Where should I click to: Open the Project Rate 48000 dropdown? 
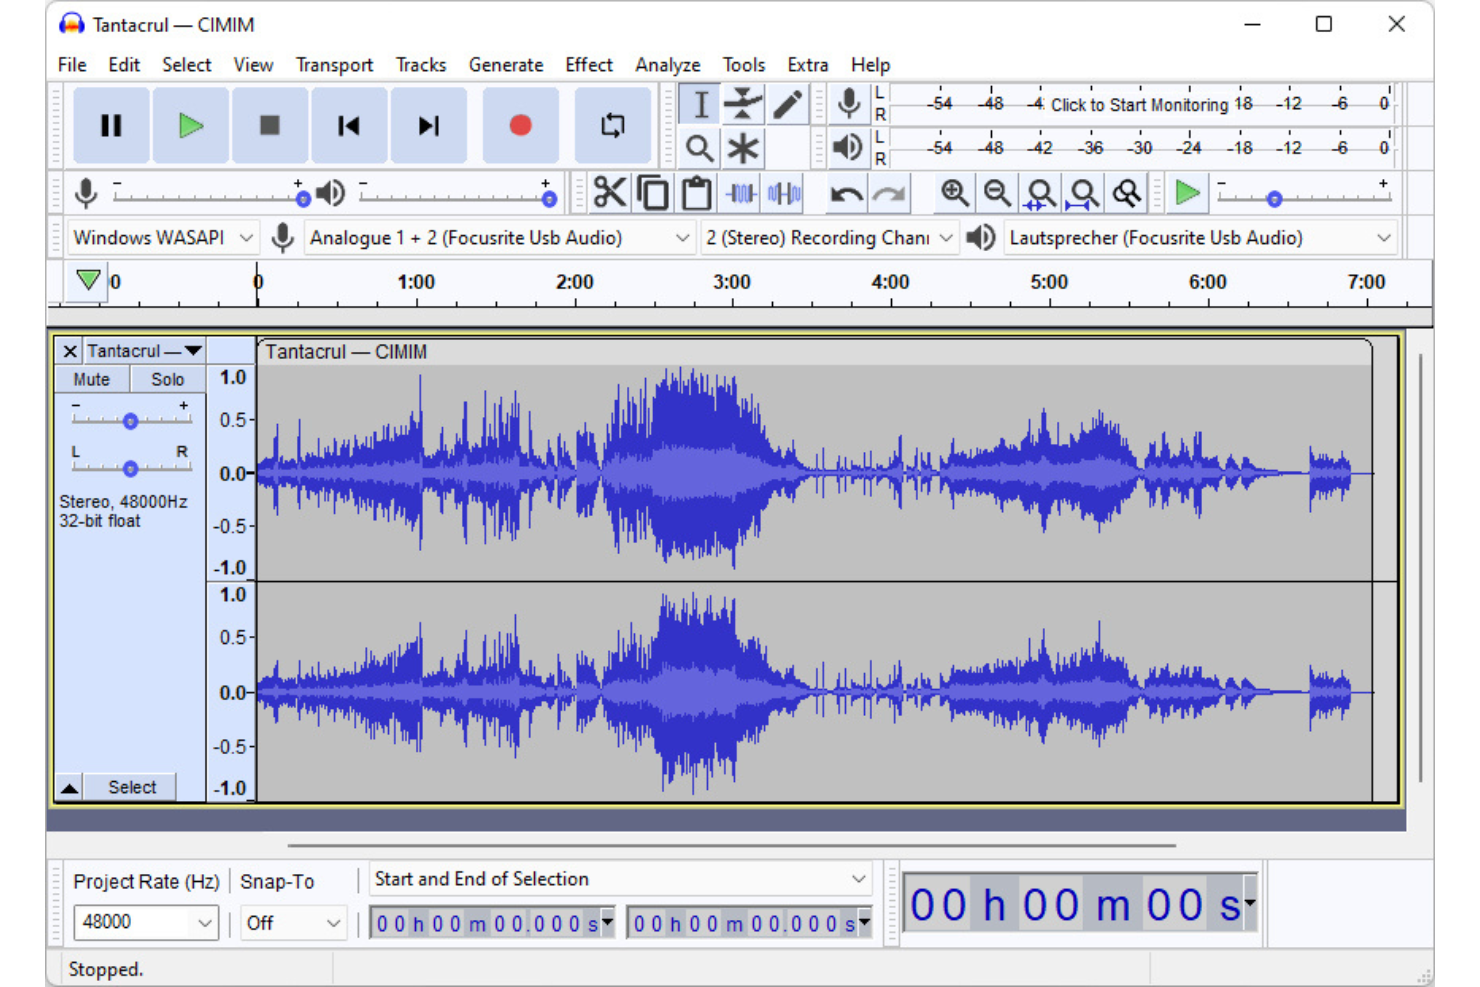146,922
